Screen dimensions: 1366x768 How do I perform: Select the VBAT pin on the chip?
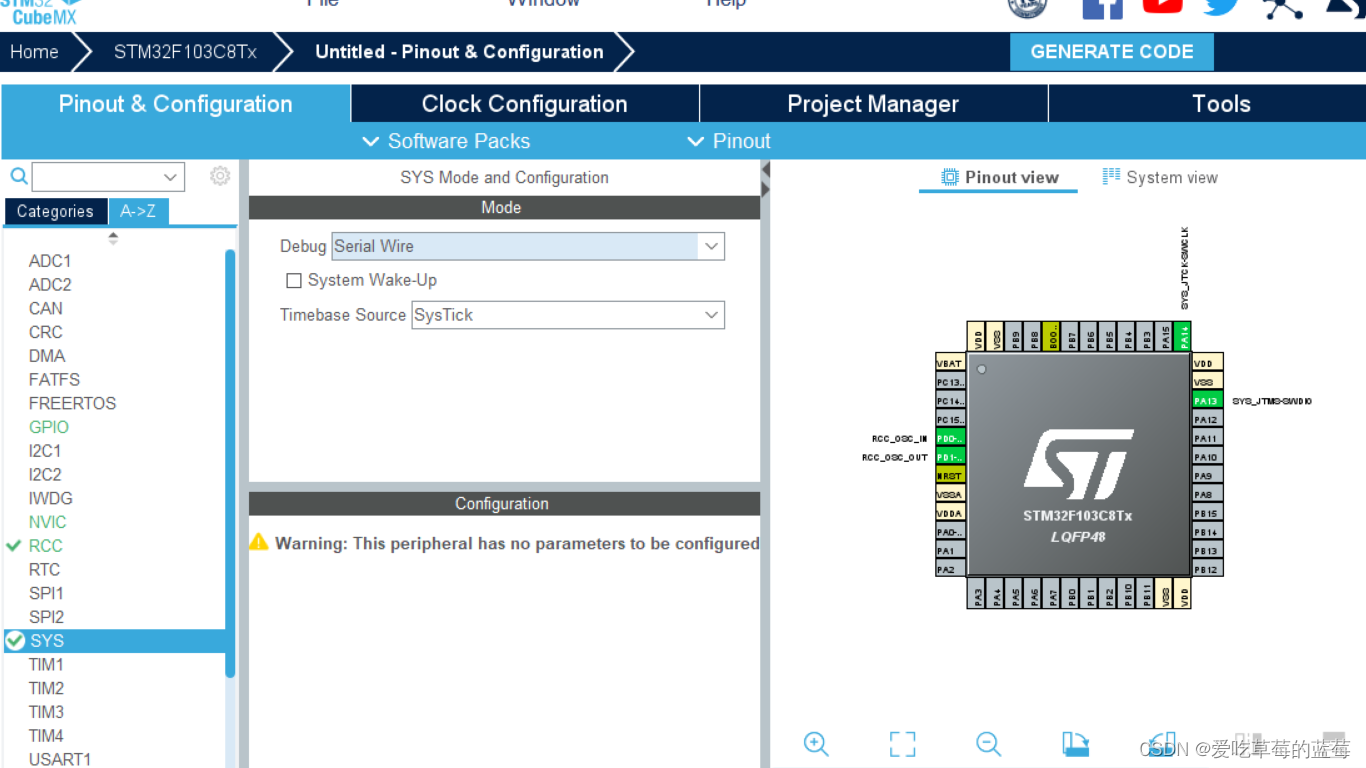950,364
